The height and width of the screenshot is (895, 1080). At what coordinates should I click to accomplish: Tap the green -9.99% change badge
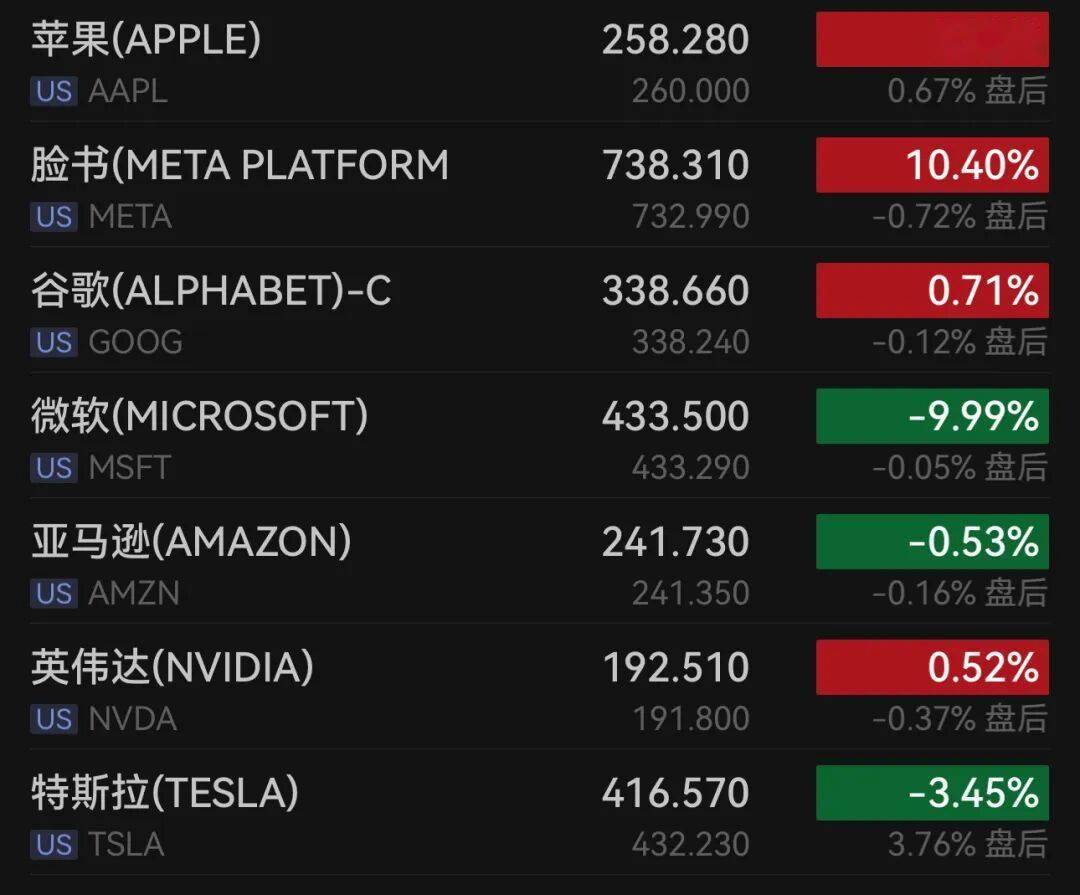click(x=932, y=416)
